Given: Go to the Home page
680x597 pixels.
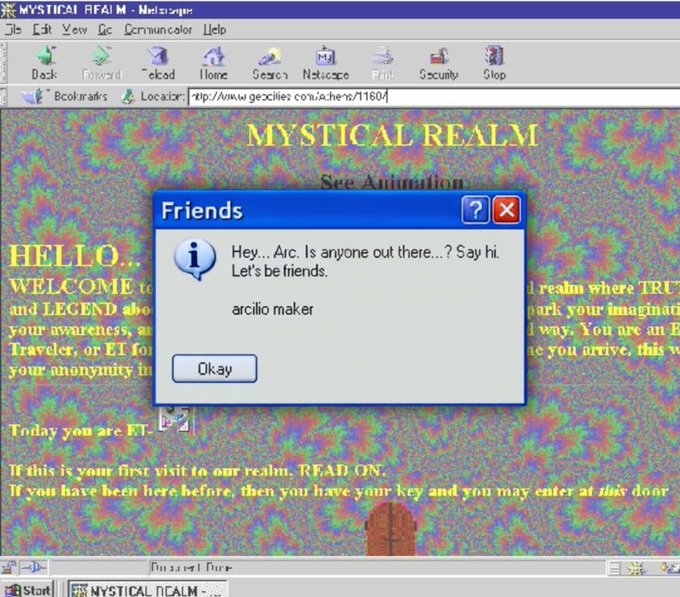Looking at the screenshot, I should [x=213, y=63].
